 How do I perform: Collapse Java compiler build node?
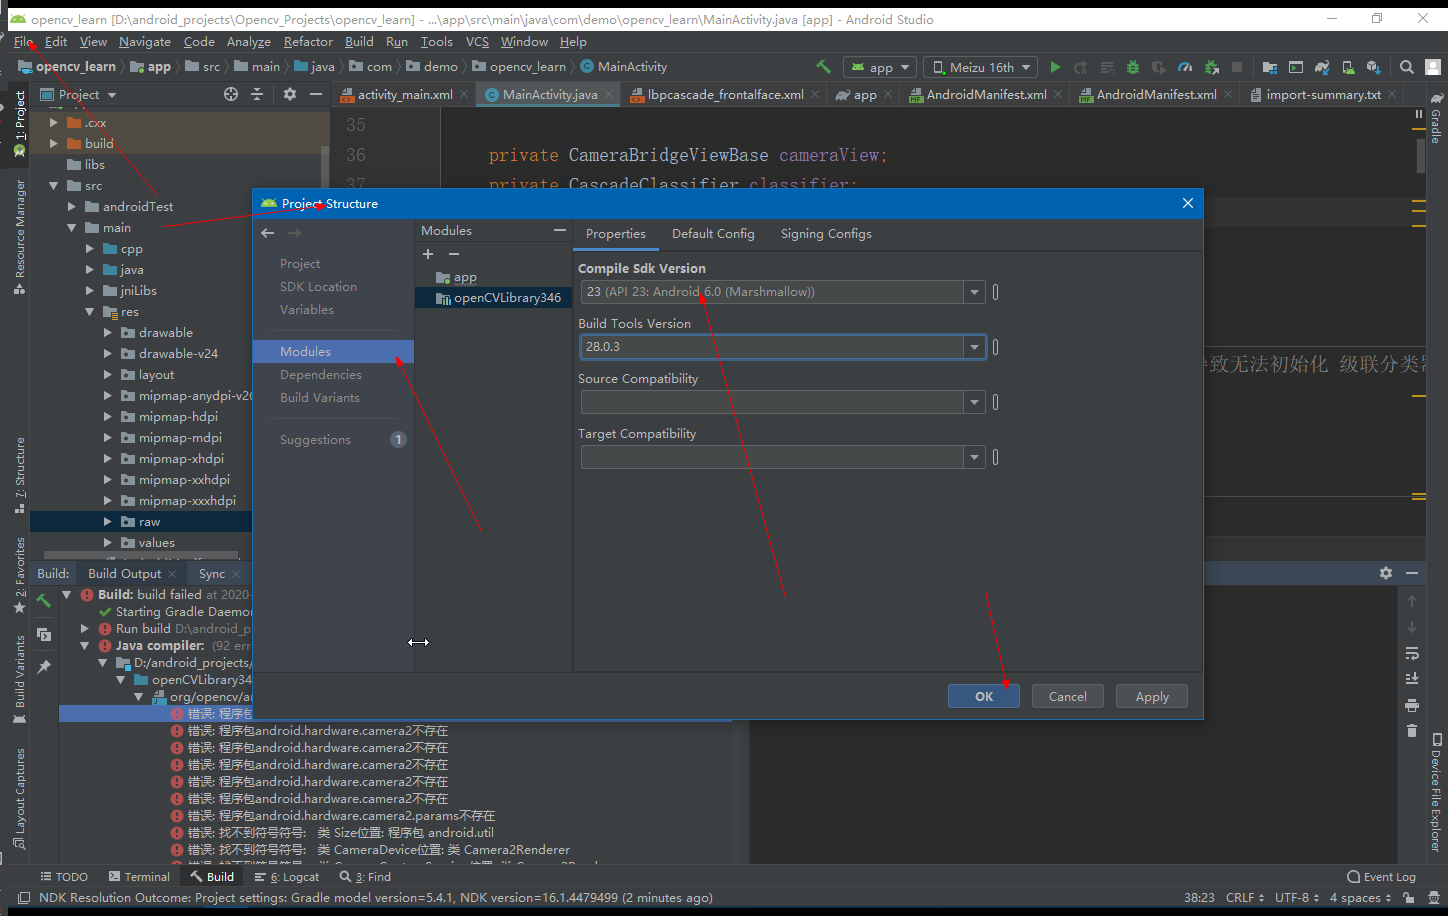[x=86, y=646]
